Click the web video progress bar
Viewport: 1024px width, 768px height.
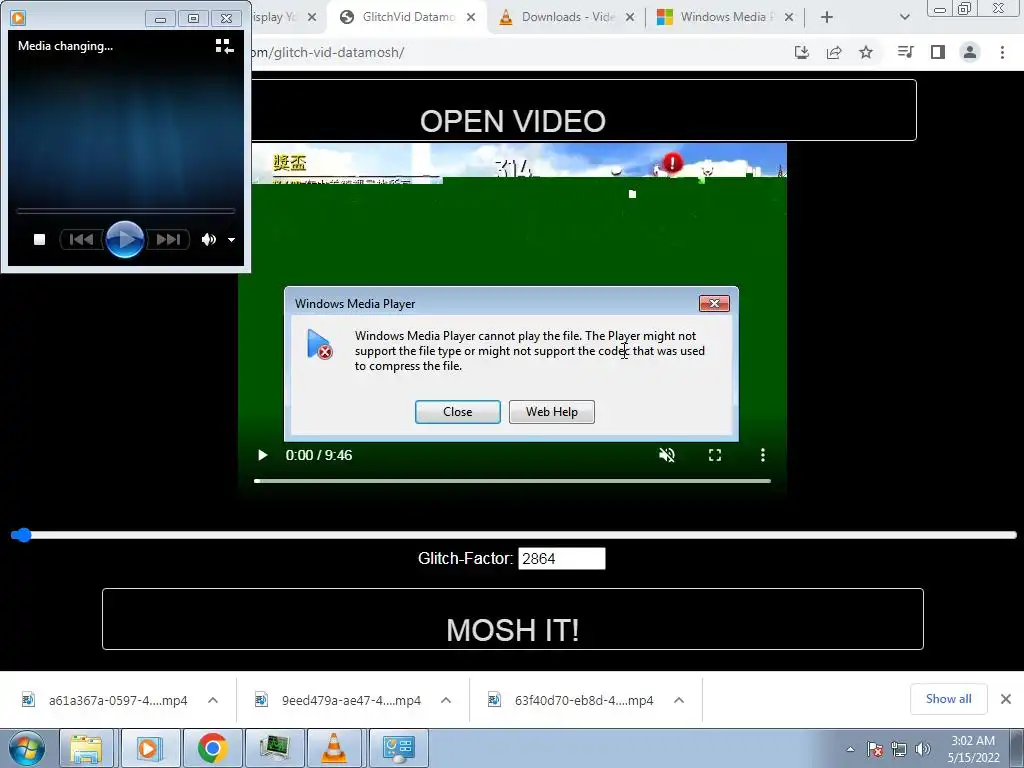[x=513, y=481]
